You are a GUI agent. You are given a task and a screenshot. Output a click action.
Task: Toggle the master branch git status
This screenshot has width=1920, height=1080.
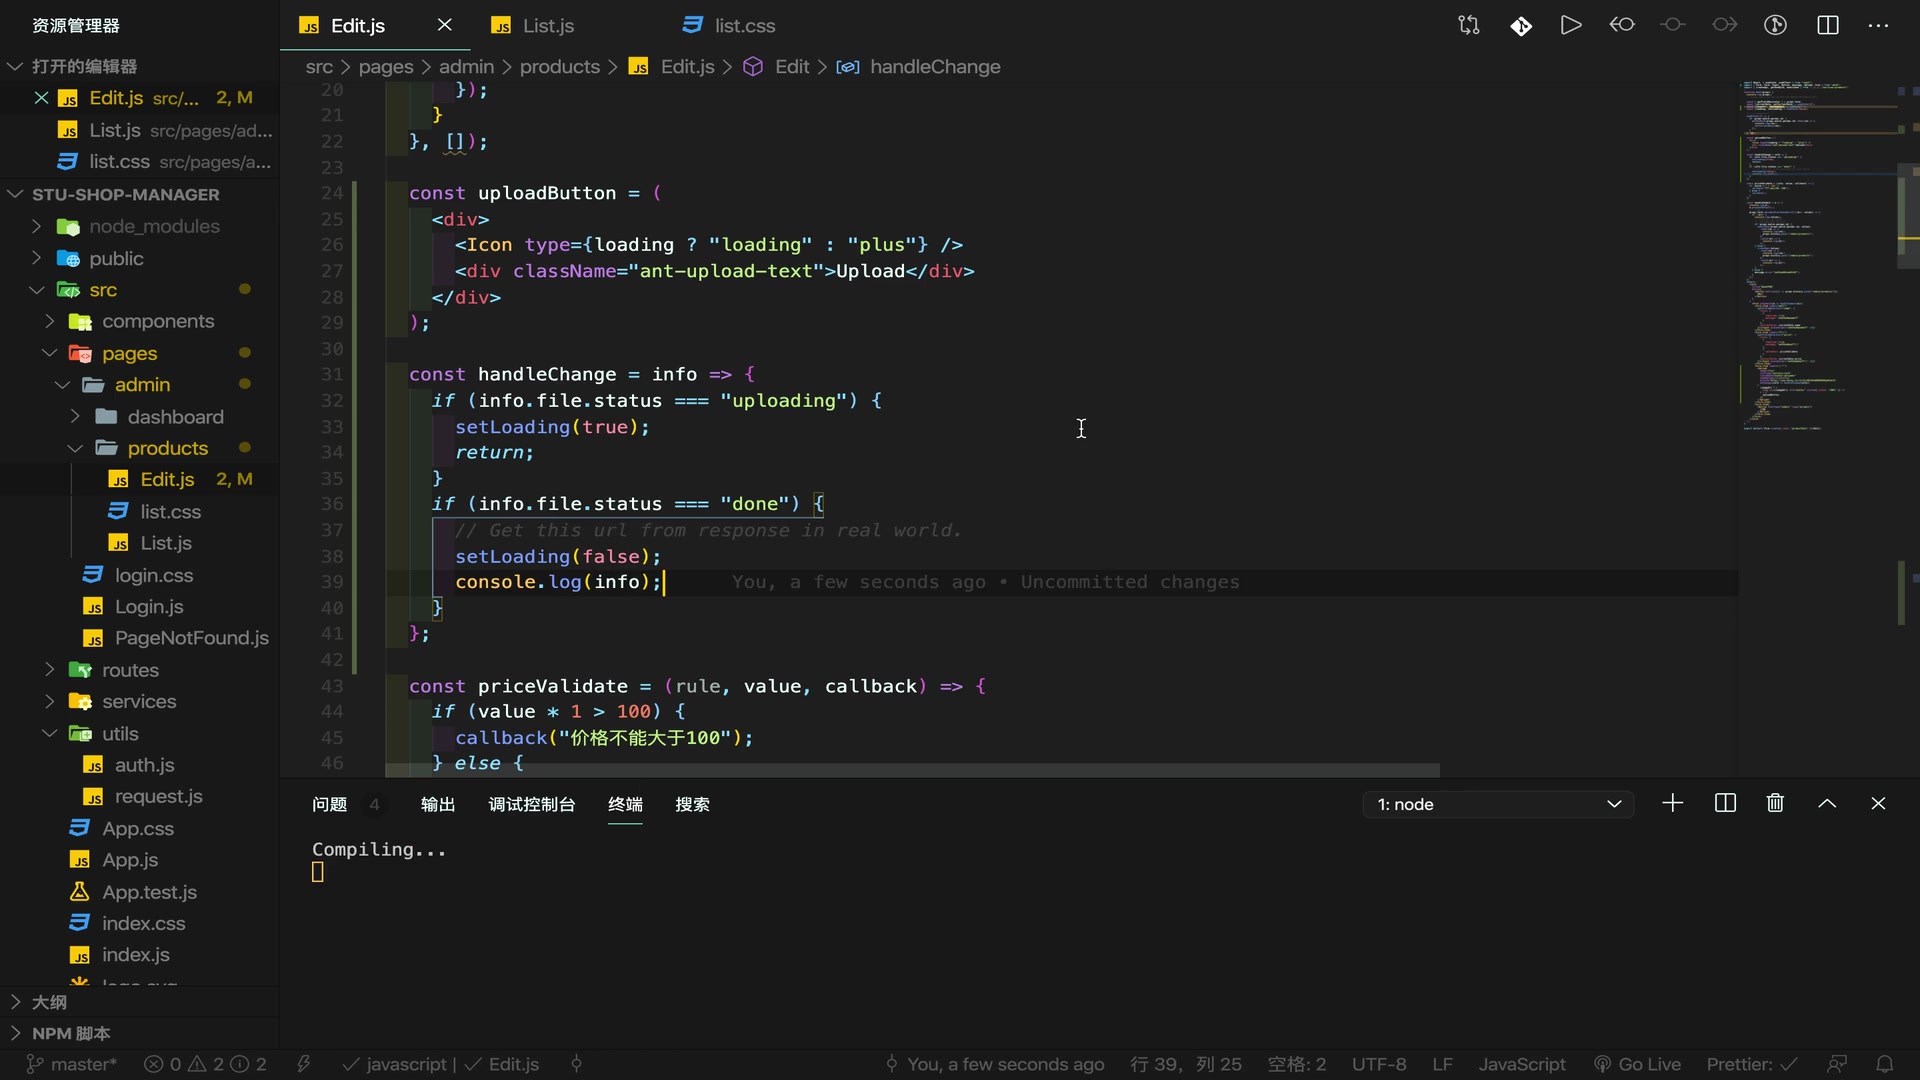point(70,1063)
